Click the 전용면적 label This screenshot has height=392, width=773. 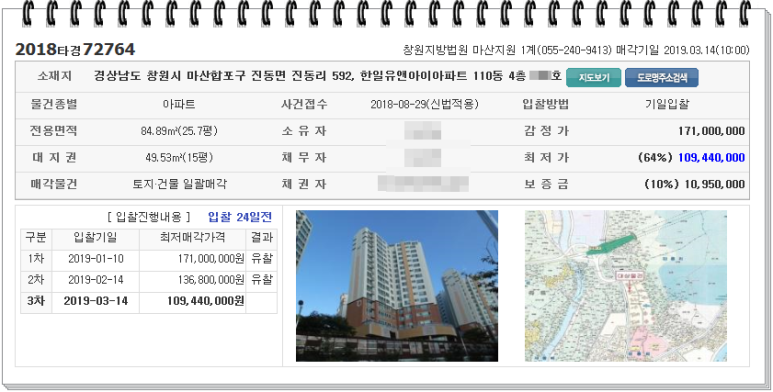[54, 131]
